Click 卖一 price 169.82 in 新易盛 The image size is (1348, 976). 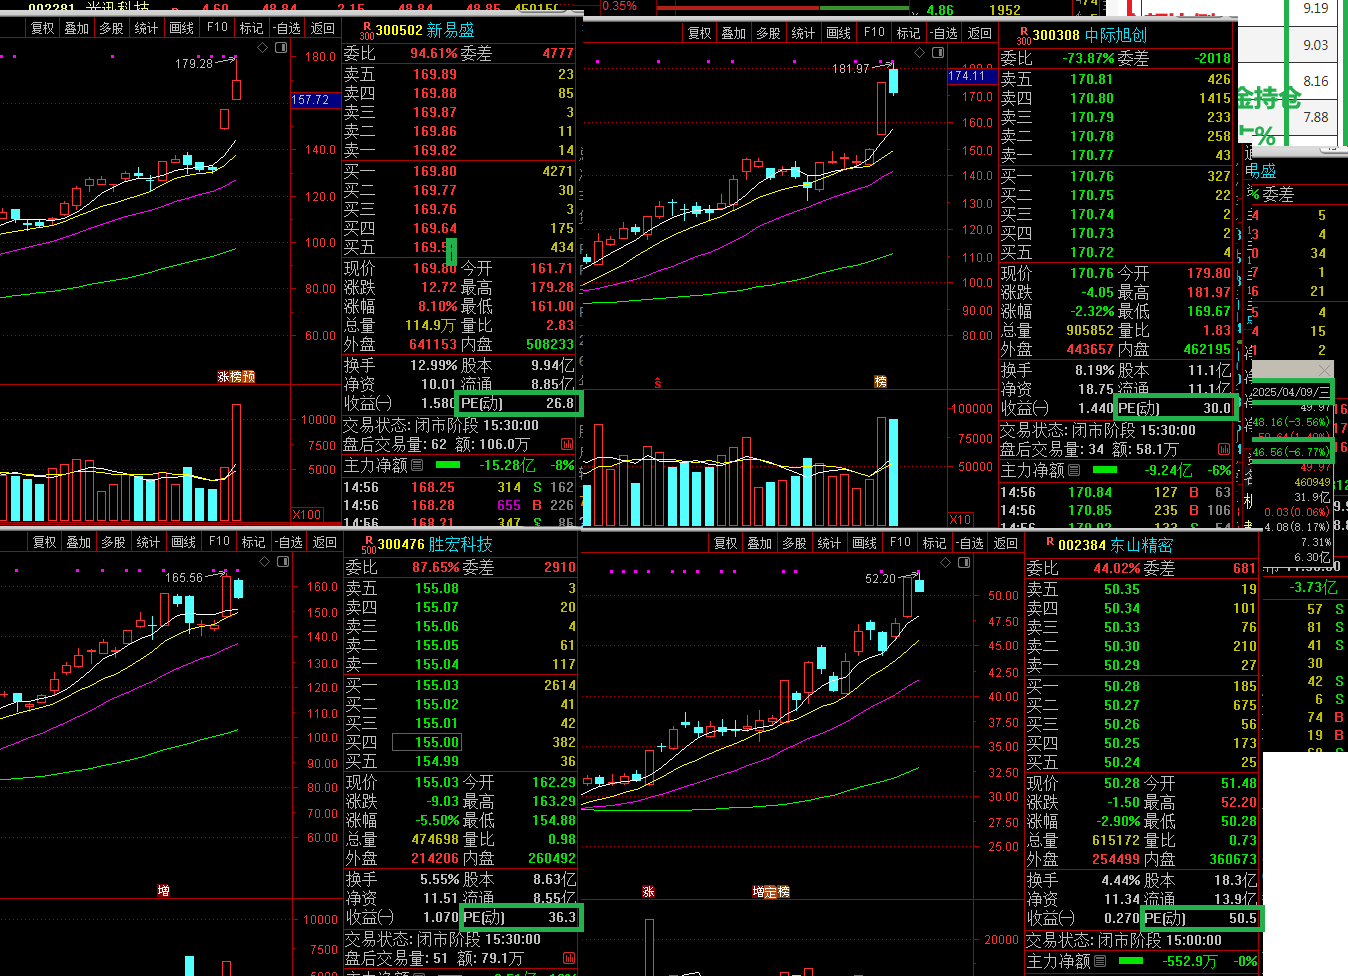coord(435,150)
